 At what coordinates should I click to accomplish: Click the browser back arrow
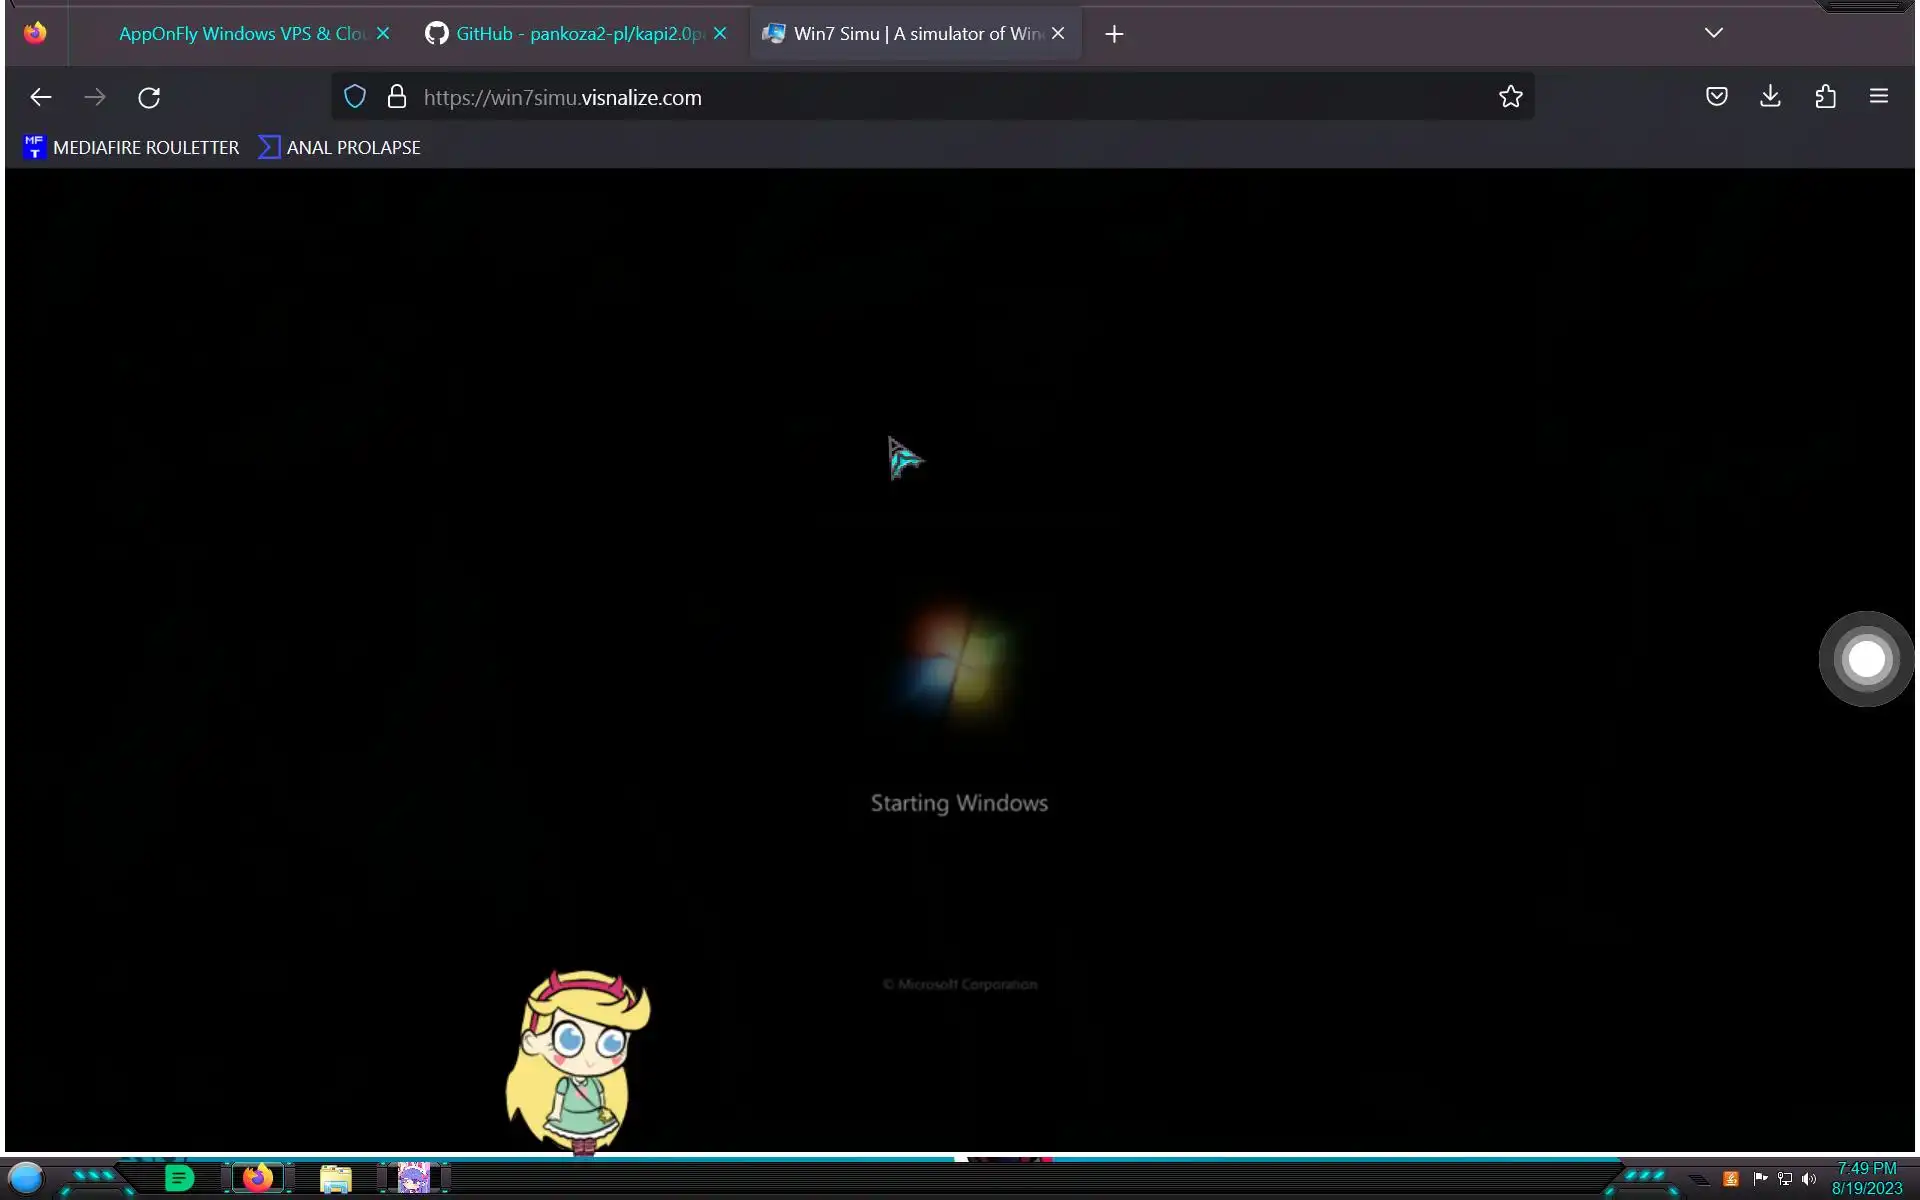tap(41, 97)
